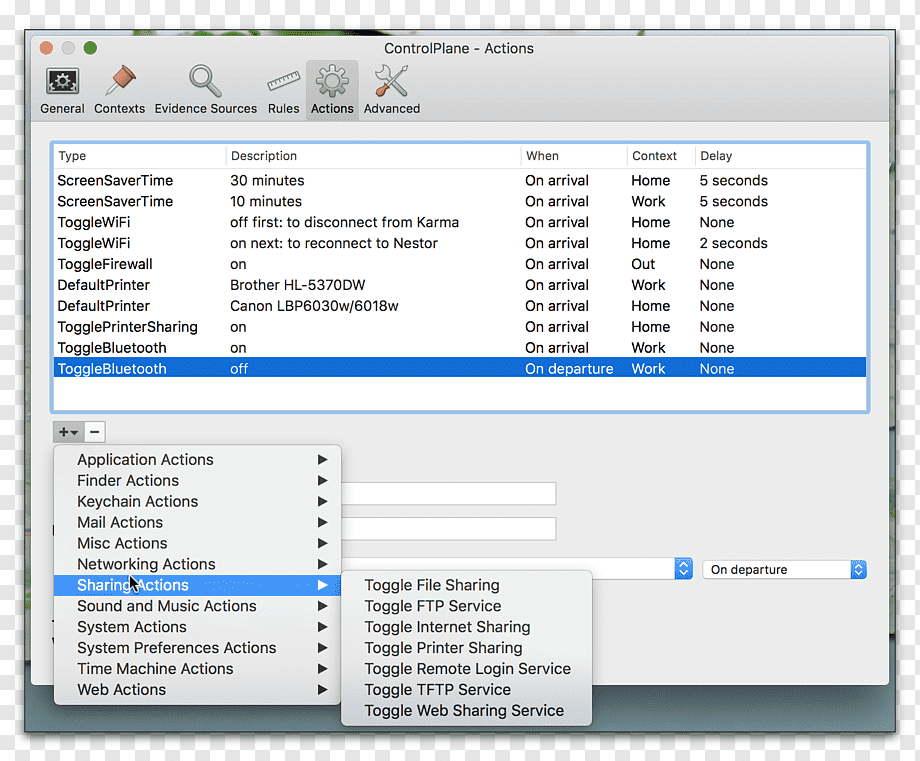Select DefaultPrinter Brother HL-5370DW row
Viewport: 920px width, 761px height.
pyautogui.click(x=460, y=285)
